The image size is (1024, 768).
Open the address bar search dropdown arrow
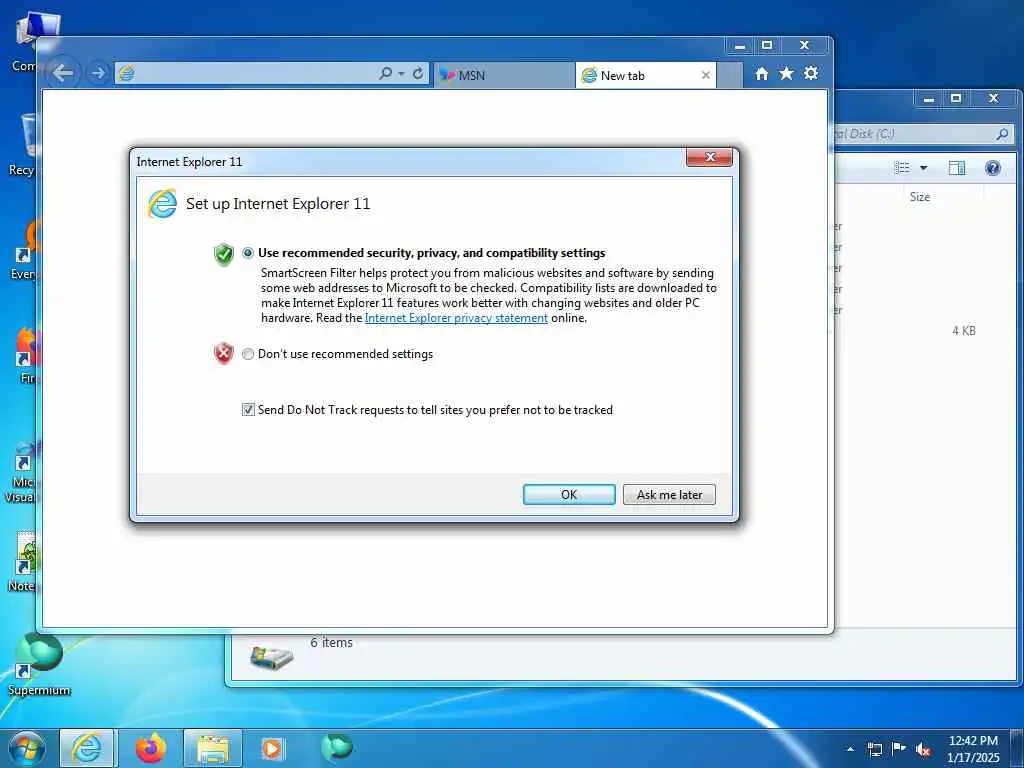click(x=401, y=74)
